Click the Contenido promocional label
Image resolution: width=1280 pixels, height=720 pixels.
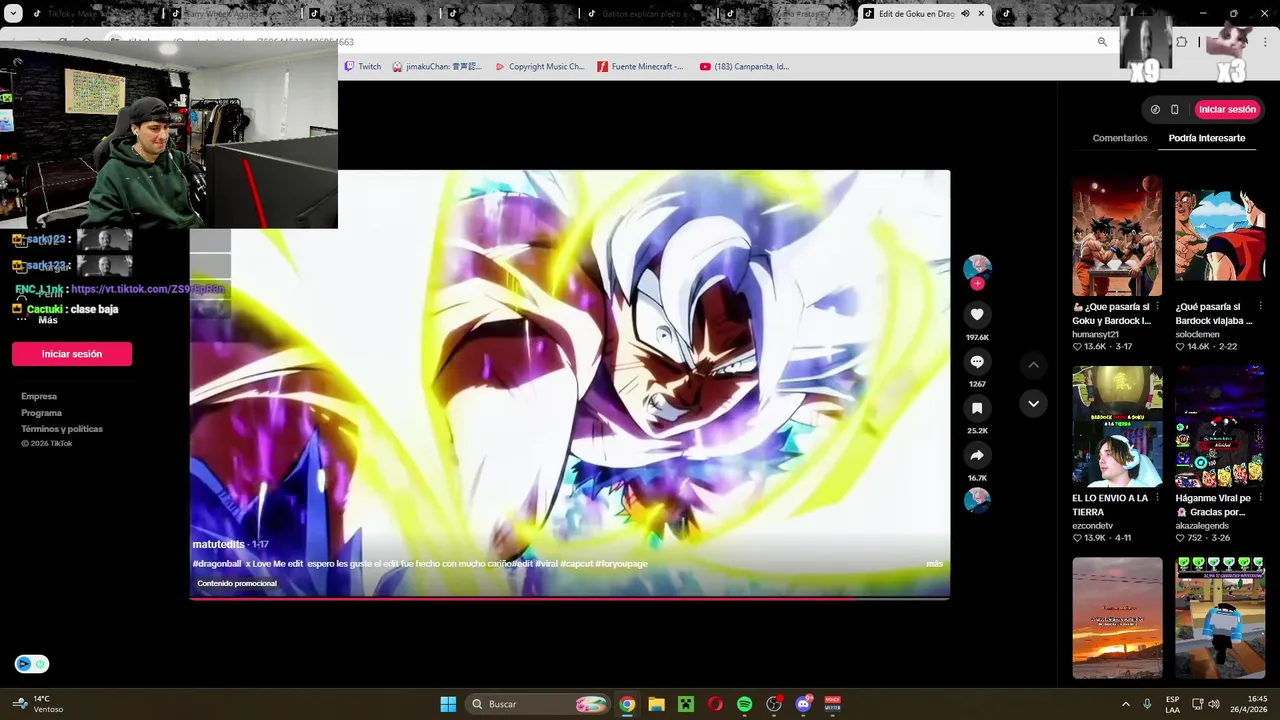point(237,583)
